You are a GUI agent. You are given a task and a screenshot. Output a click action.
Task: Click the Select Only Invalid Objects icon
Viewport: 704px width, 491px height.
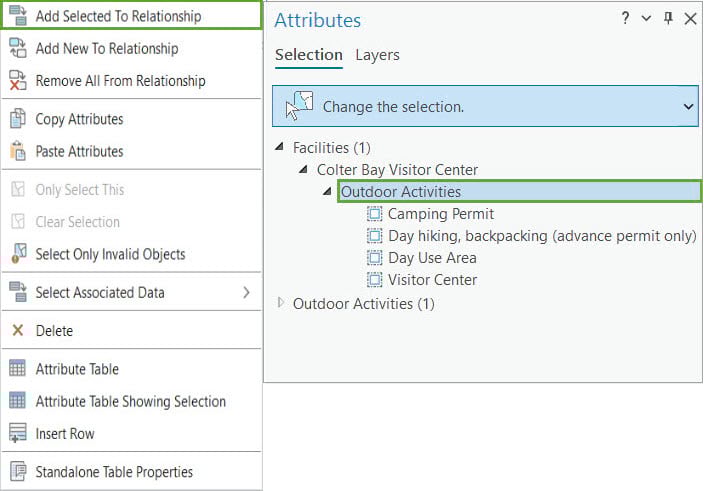[18, 254]
